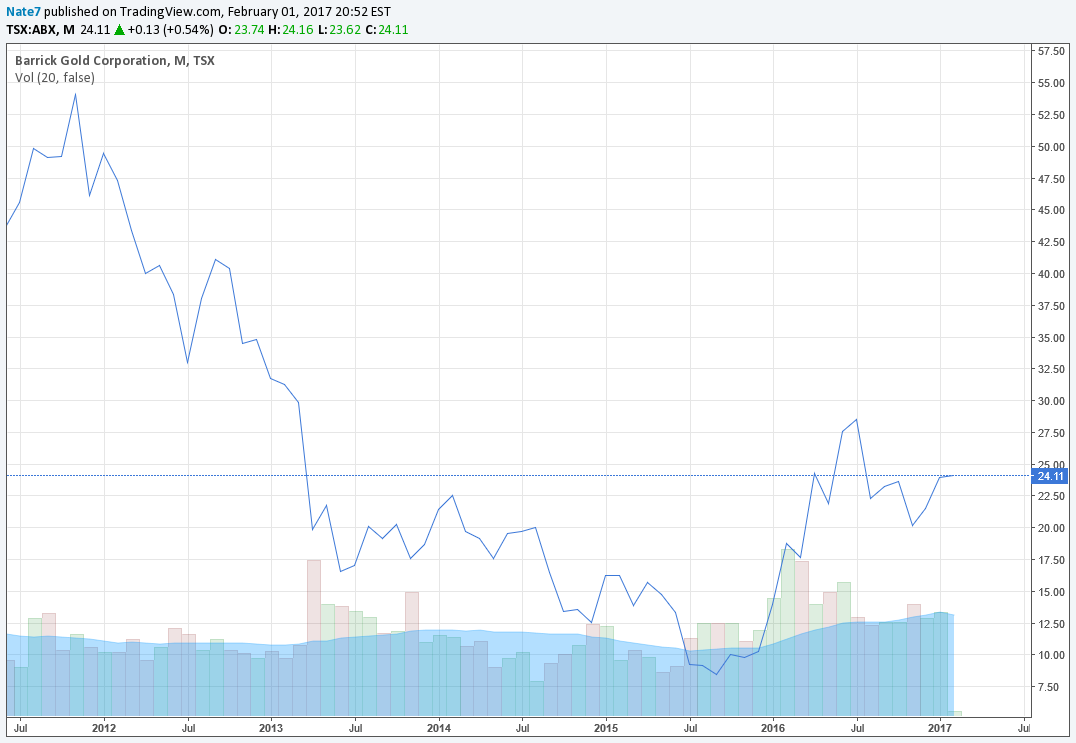Click the 27.50 price axis label
This screenshot has width=1076, height=743.
[x=1051, y=433]
